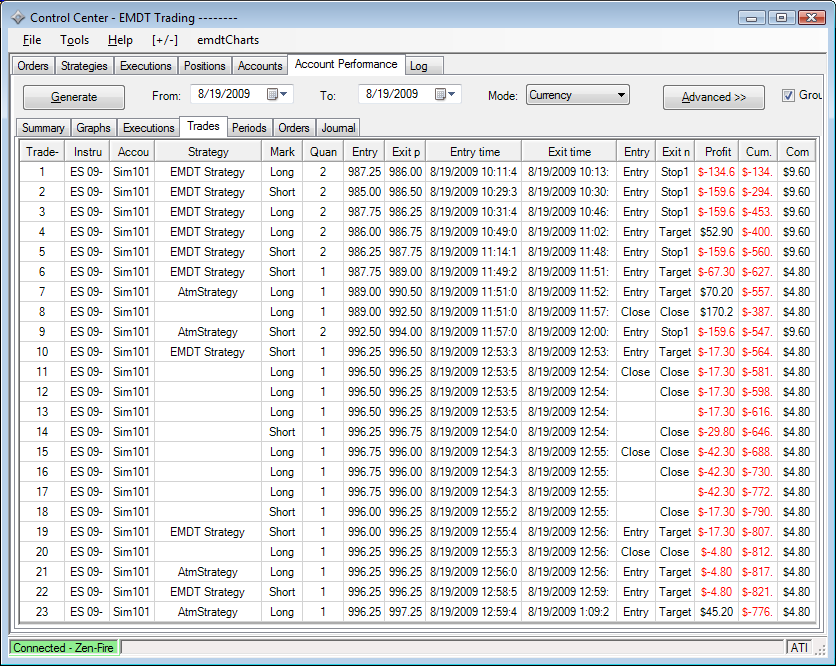Screen dimensions: 836x666
Task: Open the To date calendar dropdown
Action: pos(445,94)
